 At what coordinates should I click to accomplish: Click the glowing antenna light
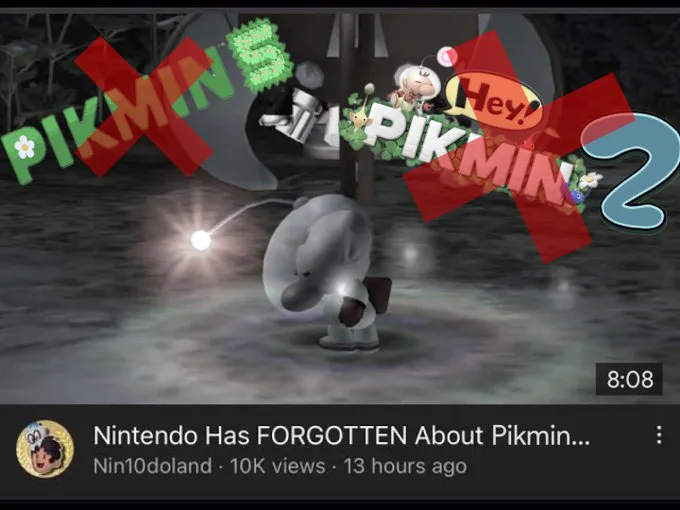[x=201, y=240]
